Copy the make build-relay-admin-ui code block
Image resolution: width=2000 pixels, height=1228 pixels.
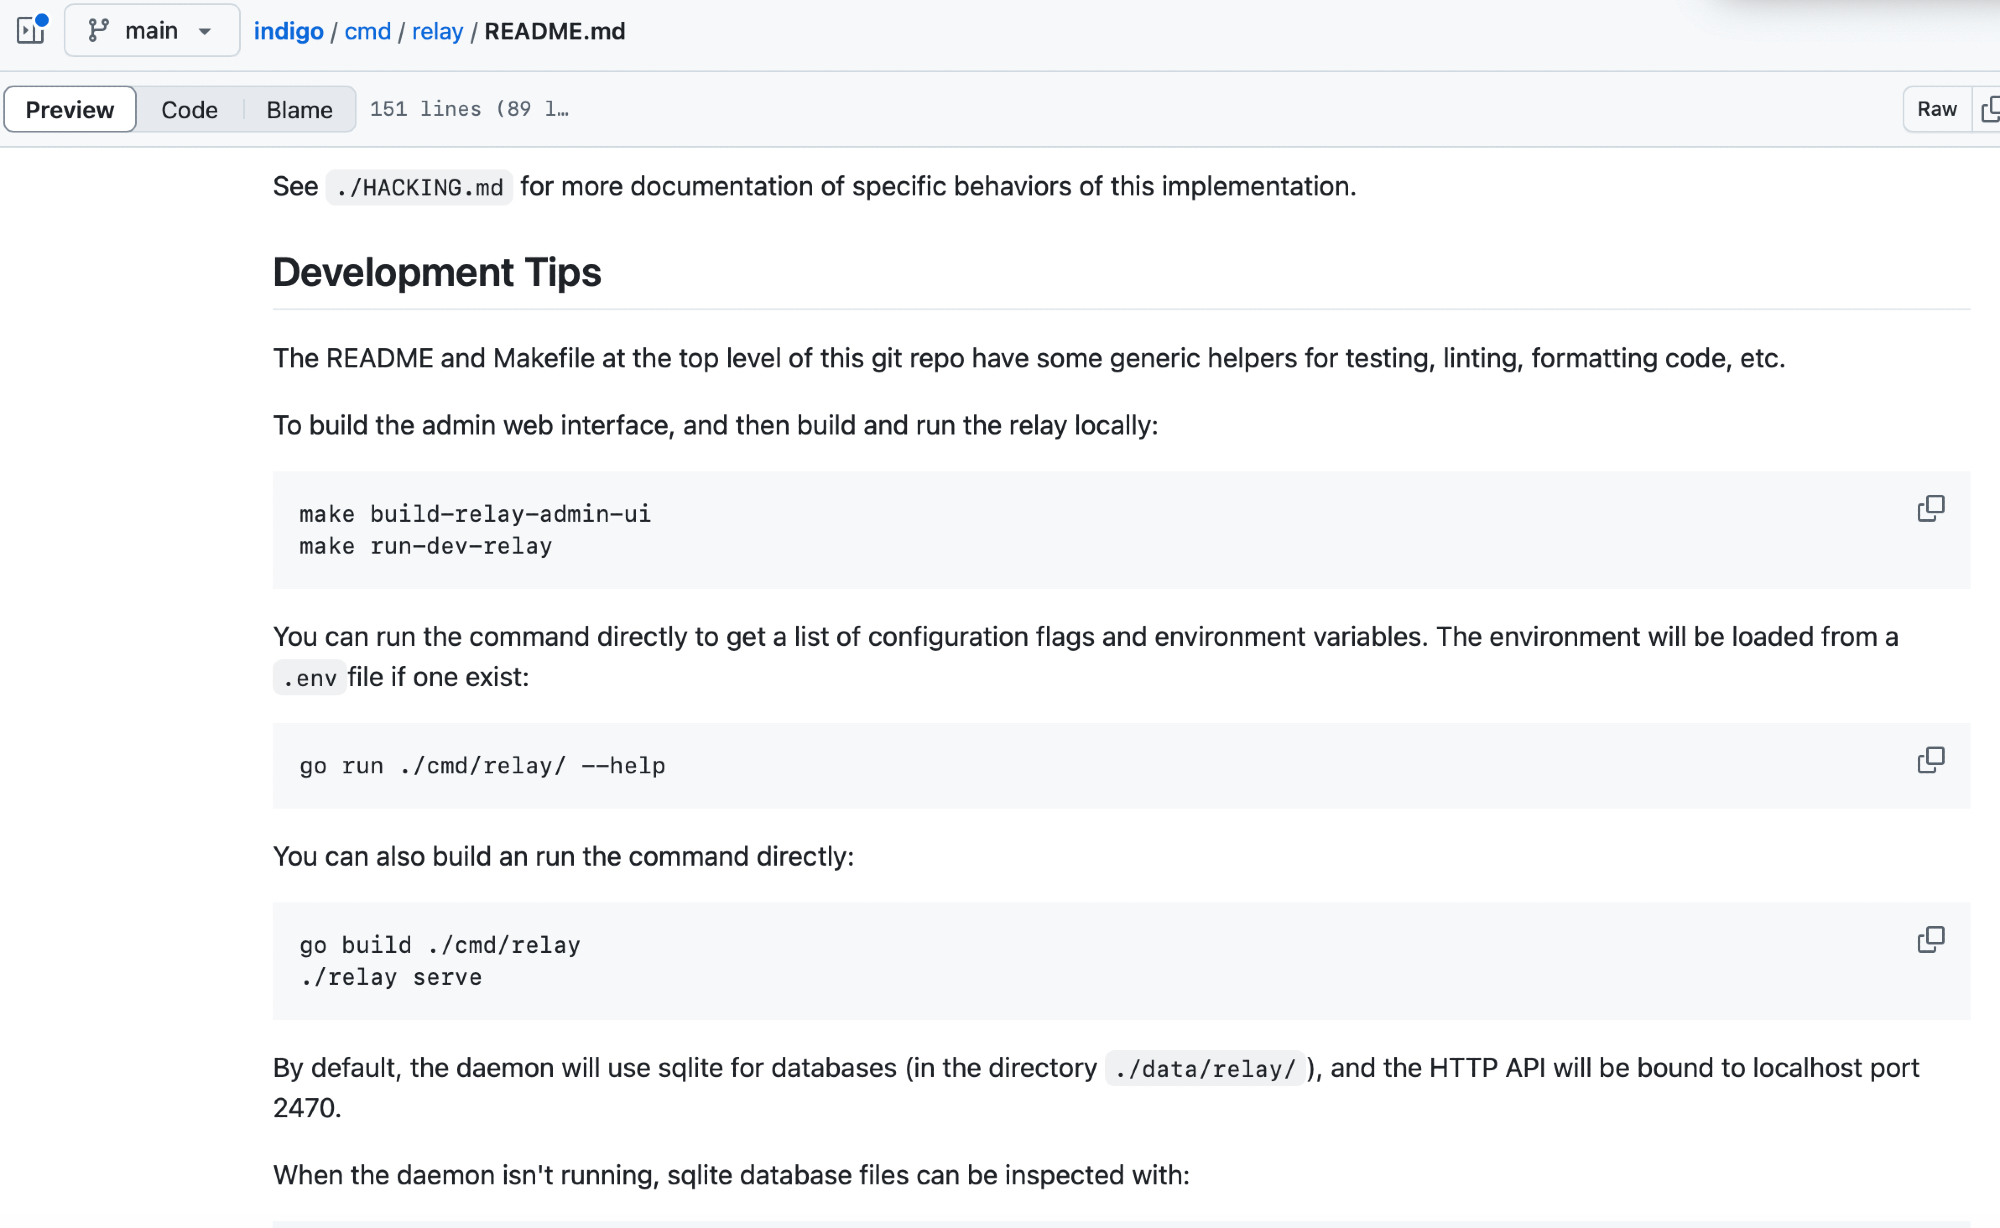click(1930, 509)
